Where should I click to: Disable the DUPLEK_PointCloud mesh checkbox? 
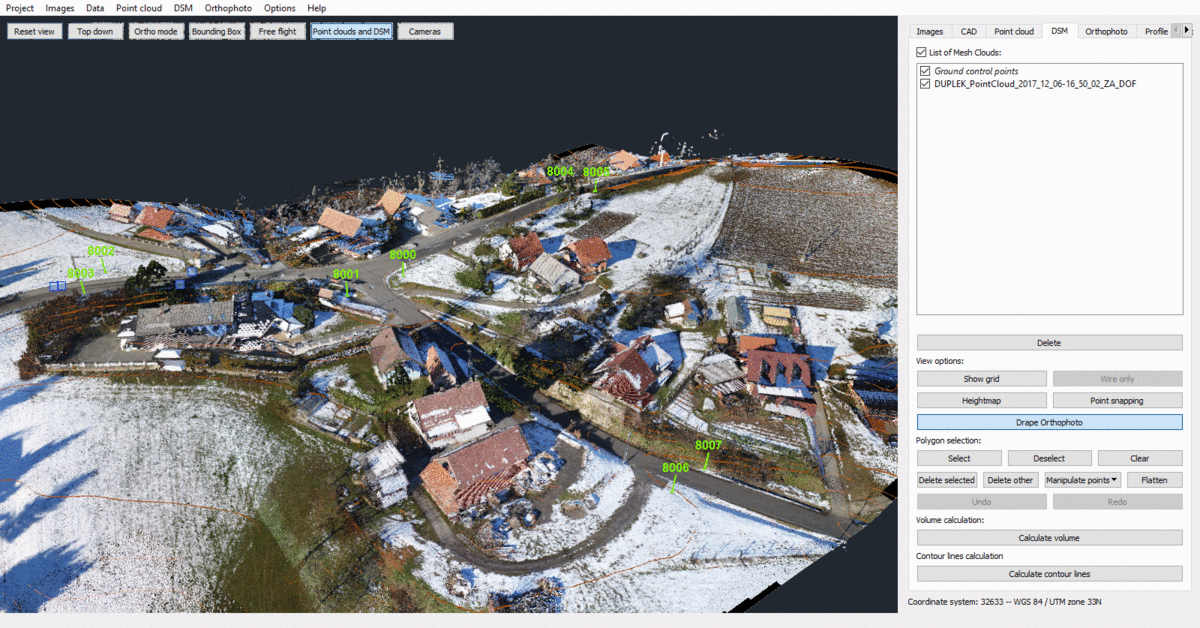[x=925, y=84]
